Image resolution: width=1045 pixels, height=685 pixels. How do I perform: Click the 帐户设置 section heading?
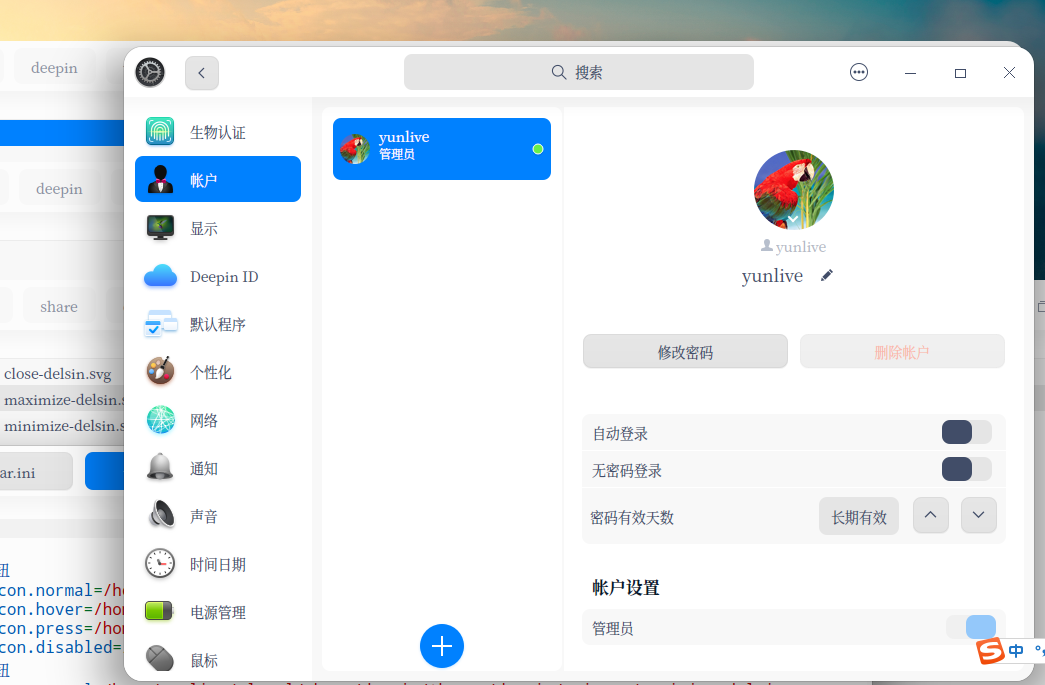626,587
